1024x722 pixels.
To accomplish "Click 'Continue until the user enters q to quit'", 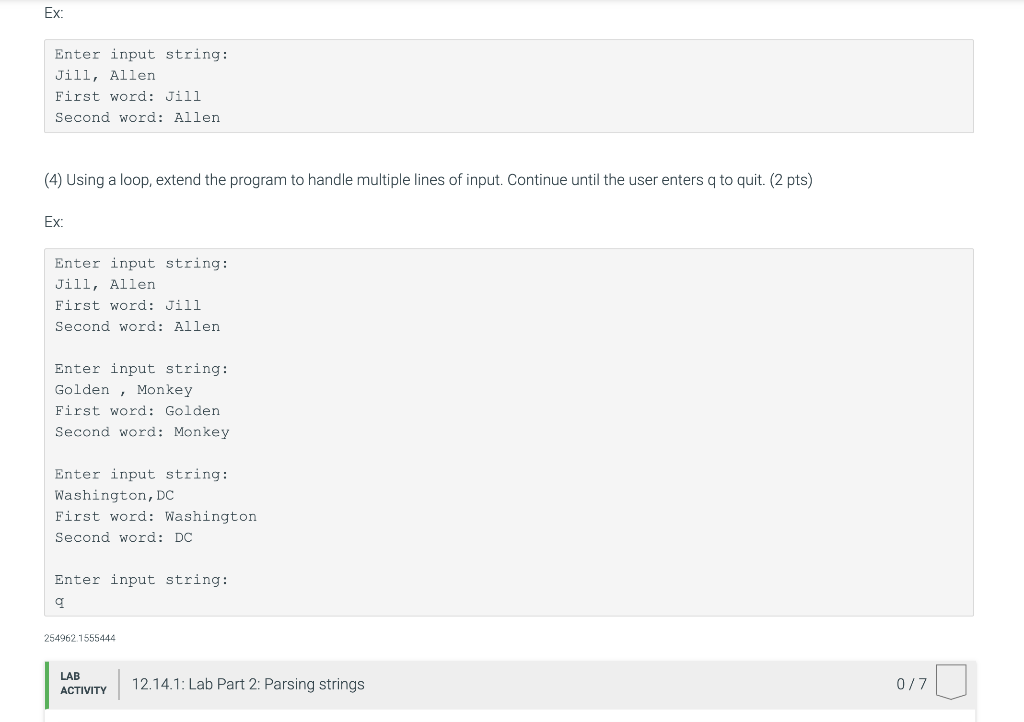I will click(635, 180).
